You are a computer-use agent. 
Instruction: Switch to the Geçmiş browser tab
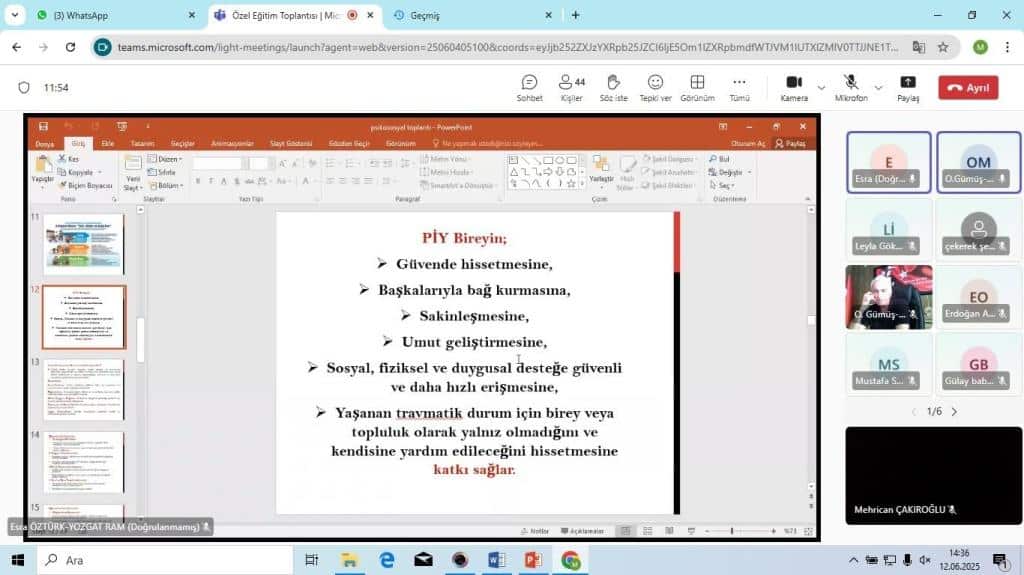tap(472, 15)
